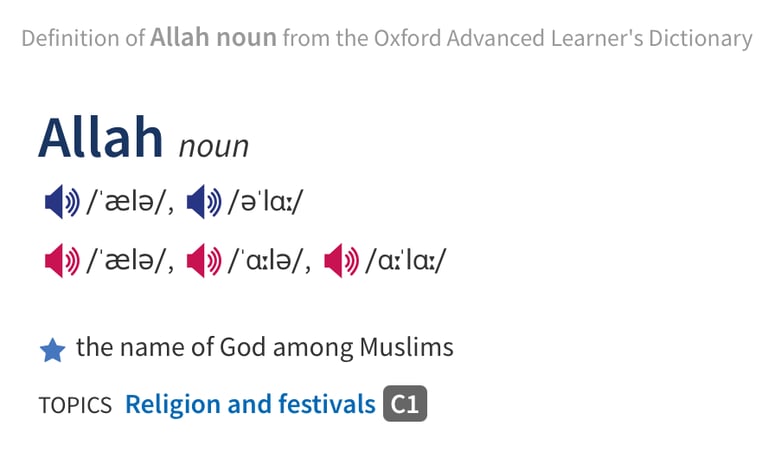
Task: Click the definition 'the name of God among Muslims'
Action: pos(265,347)
